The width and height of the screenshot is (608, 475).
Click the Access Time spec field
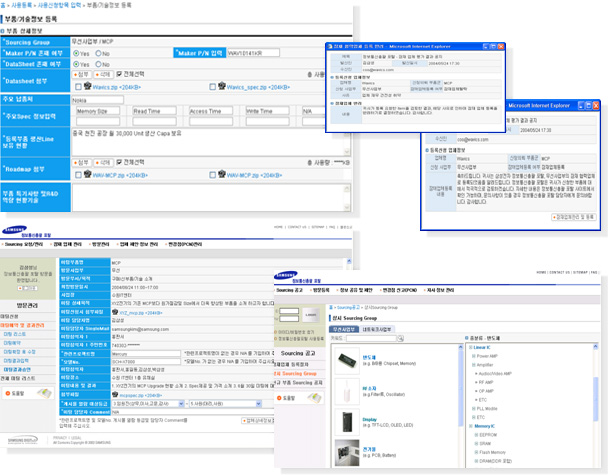tap(211, 111)
